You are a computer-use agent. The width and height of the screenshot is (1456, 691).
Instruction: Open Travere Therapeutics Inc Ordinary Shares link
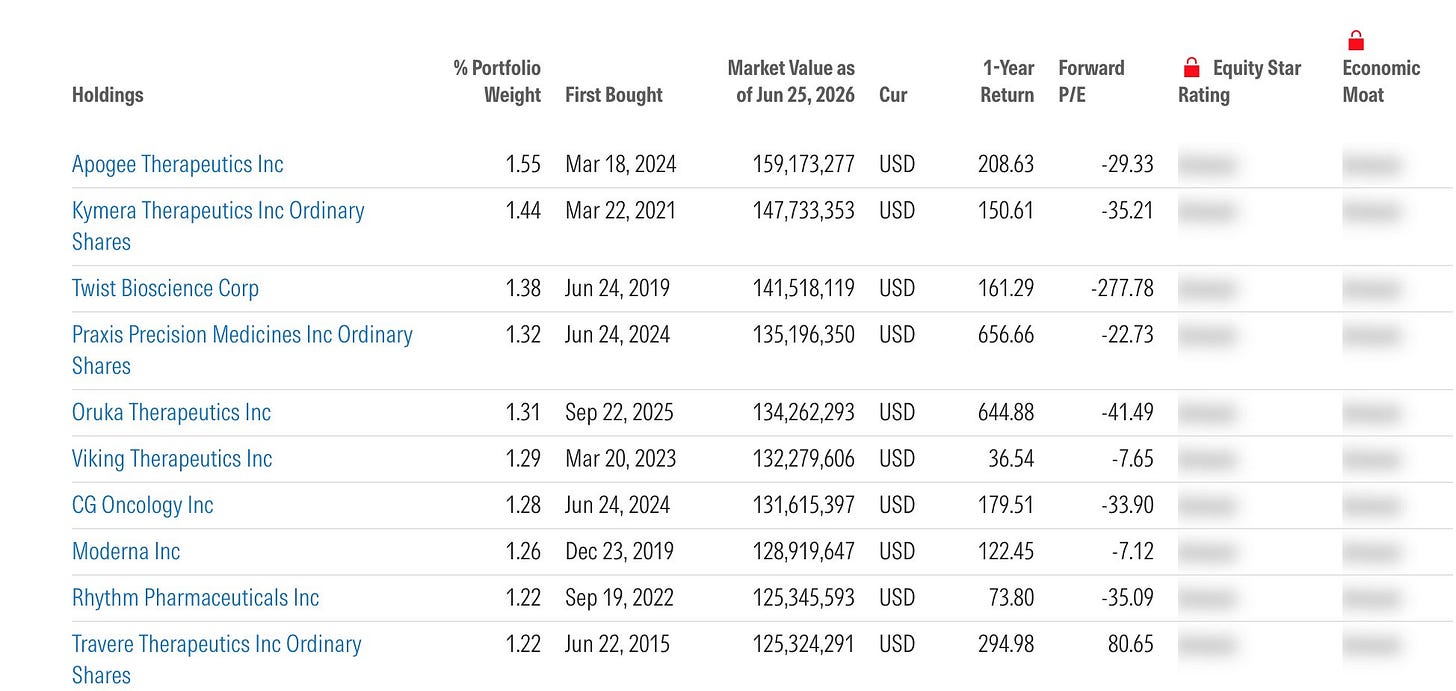[x=217, y=659]
